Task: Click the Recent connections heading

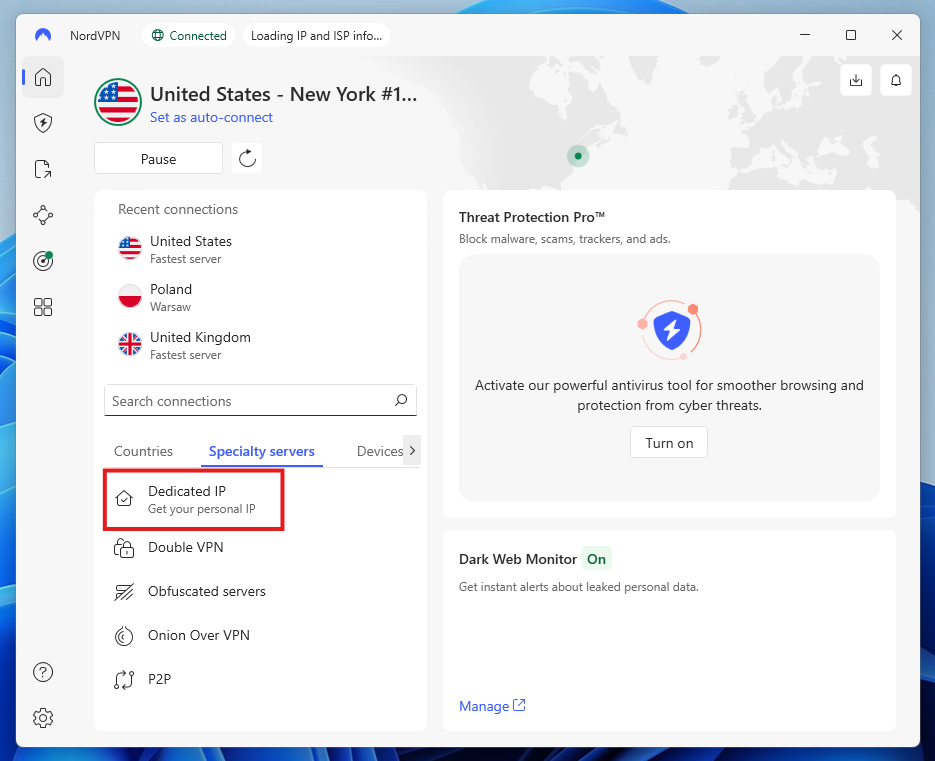Action: click(x=178, y=209)
